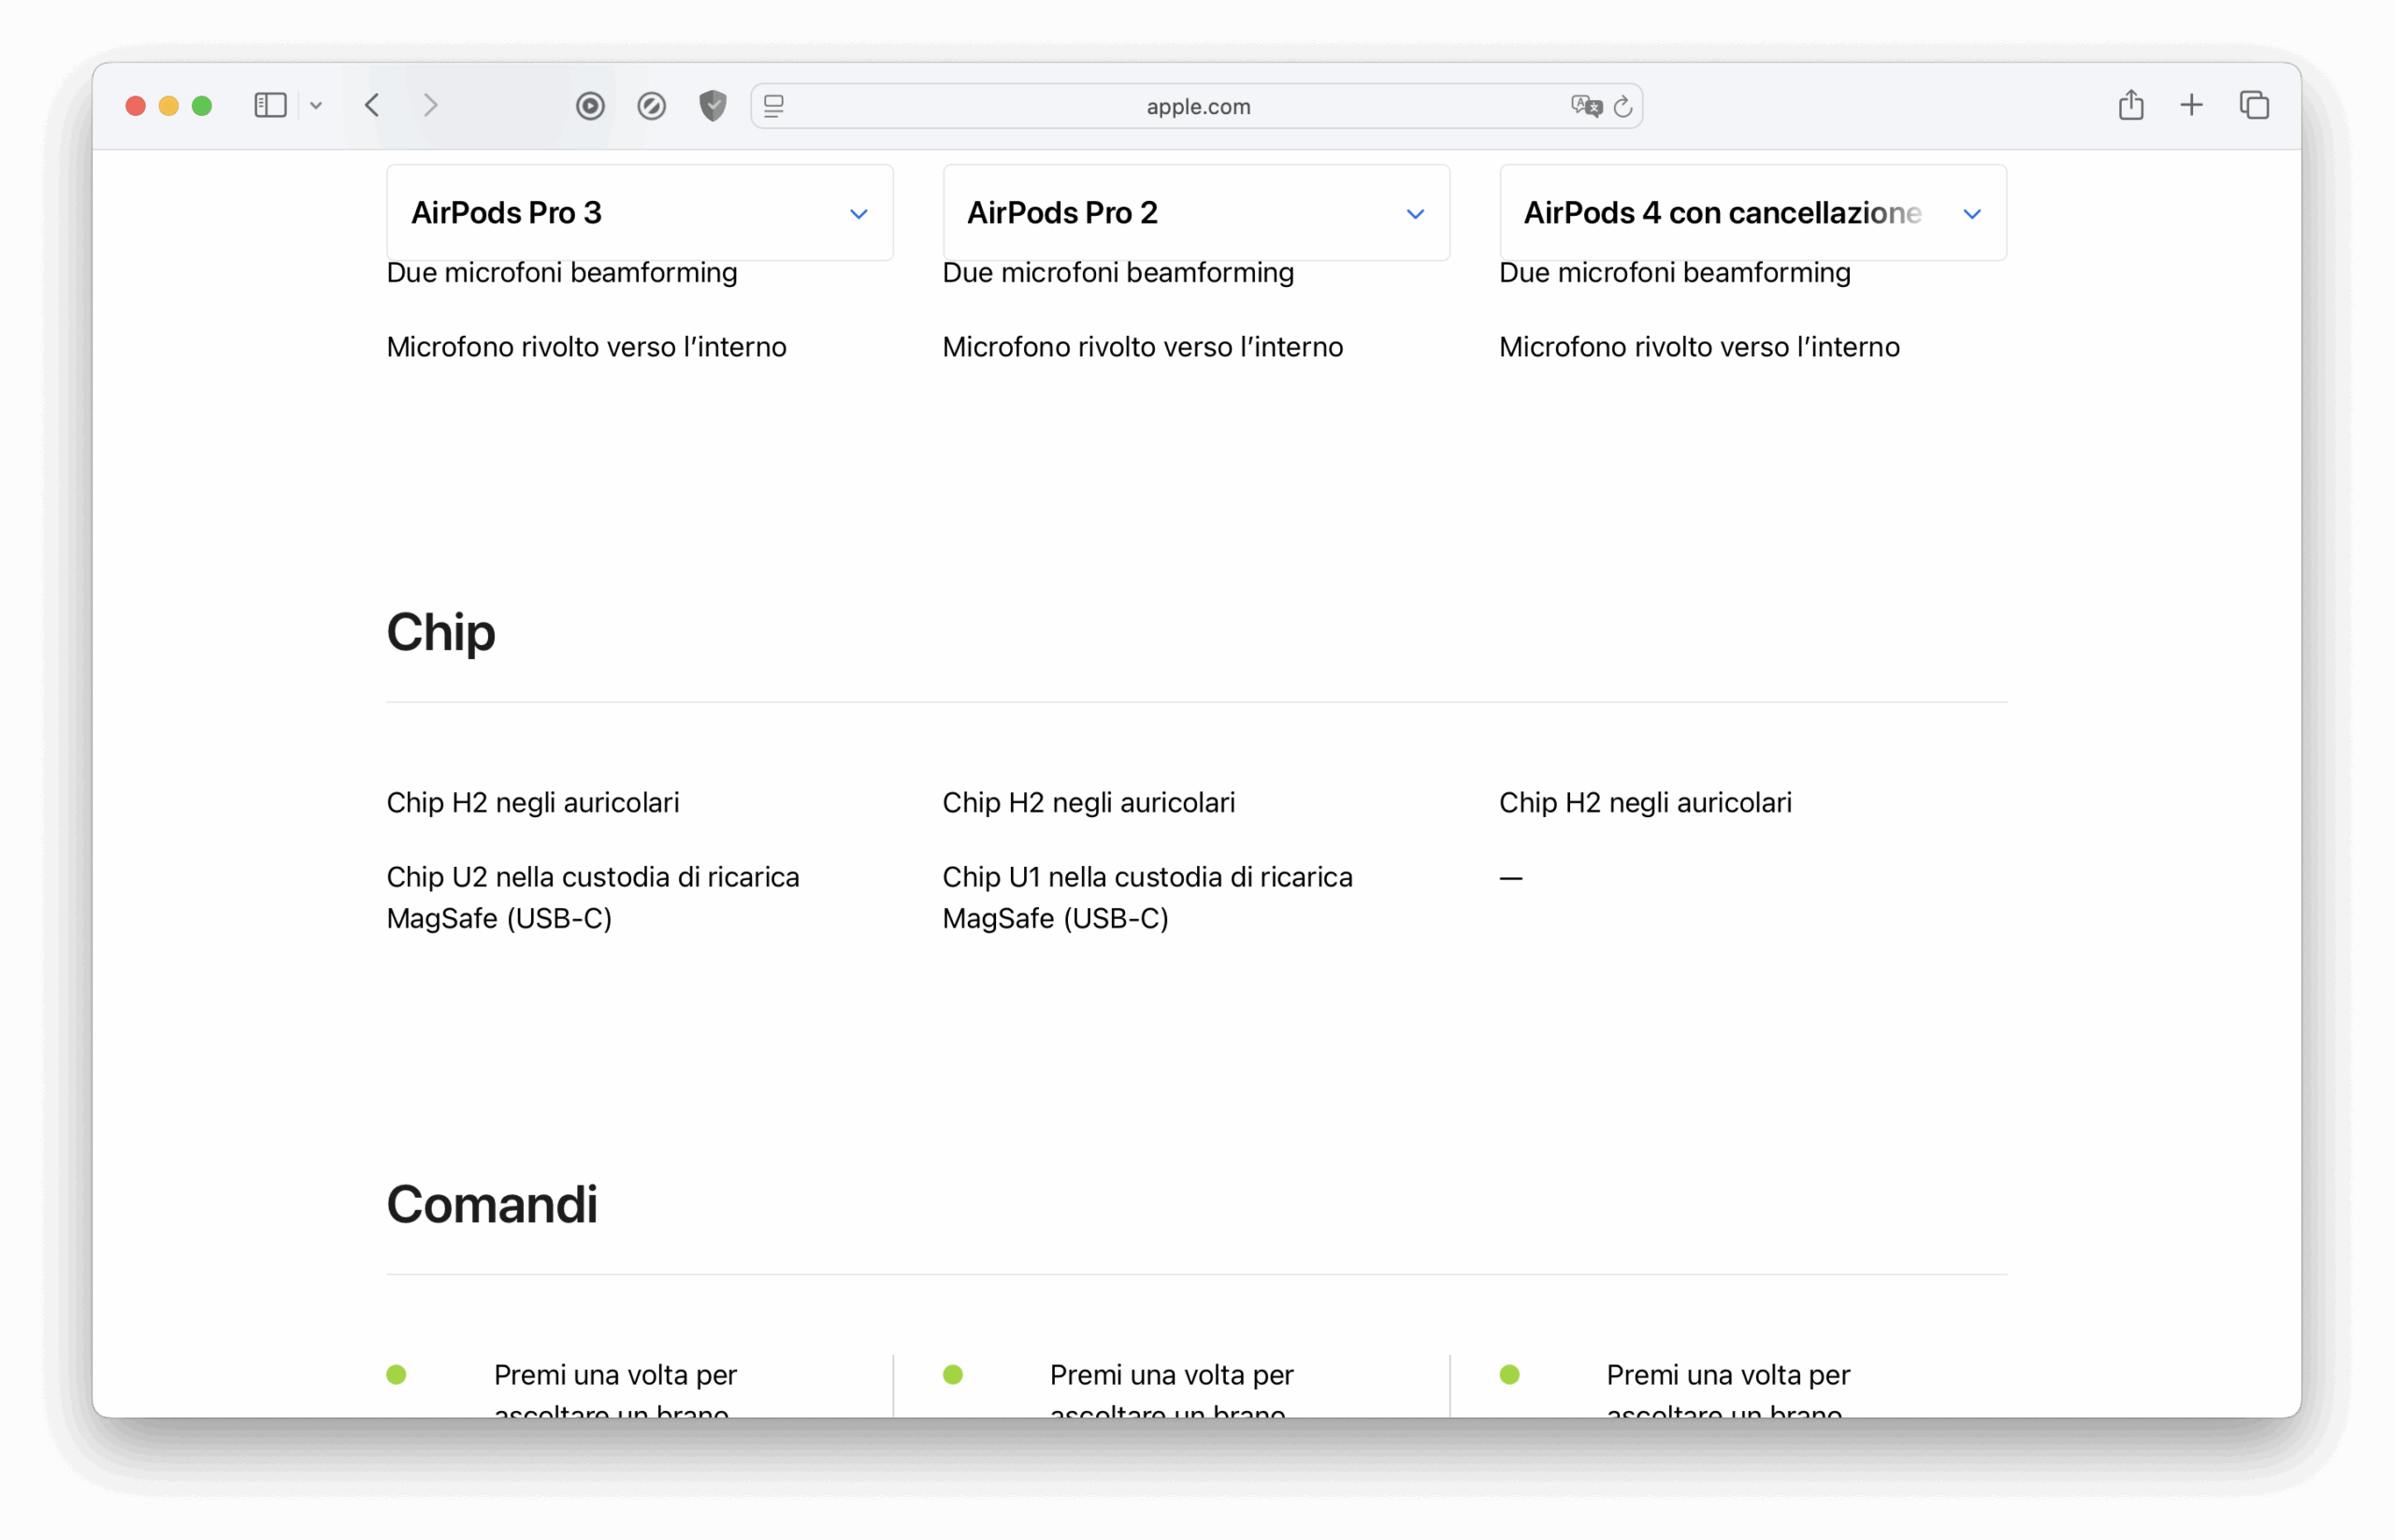
Task: Enter full screen with the green button
Action: click(202, 106)
